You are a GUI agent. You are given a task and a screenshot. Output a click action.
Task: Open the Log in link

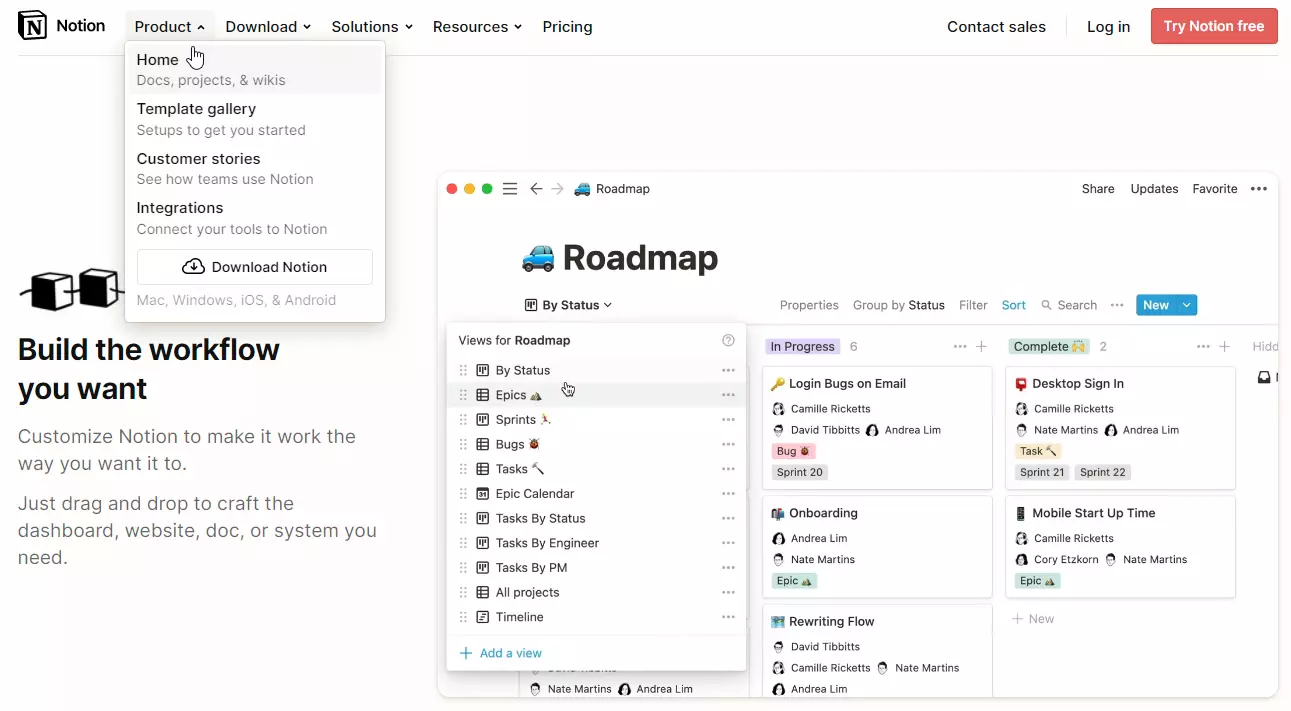coord(1108,27)
